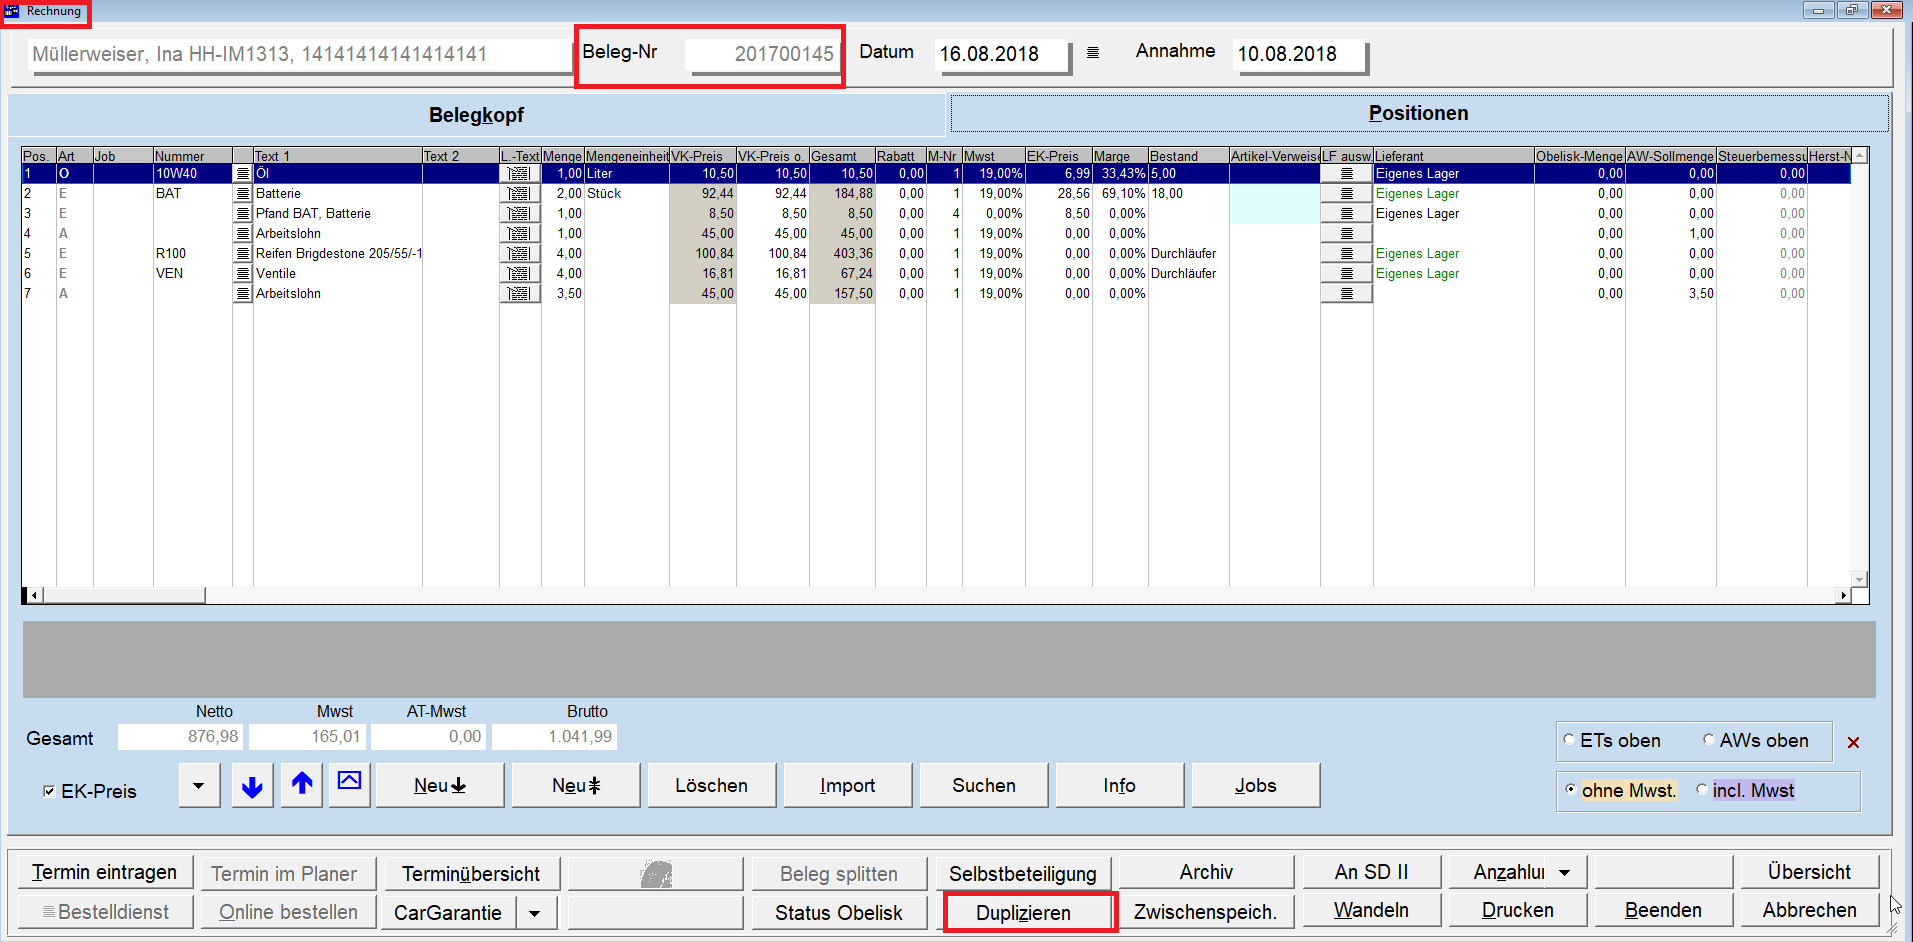Select ohne Mwst. radio option
The image size is (1913, 942).
pyautogui.click(x=1570, y=789)
